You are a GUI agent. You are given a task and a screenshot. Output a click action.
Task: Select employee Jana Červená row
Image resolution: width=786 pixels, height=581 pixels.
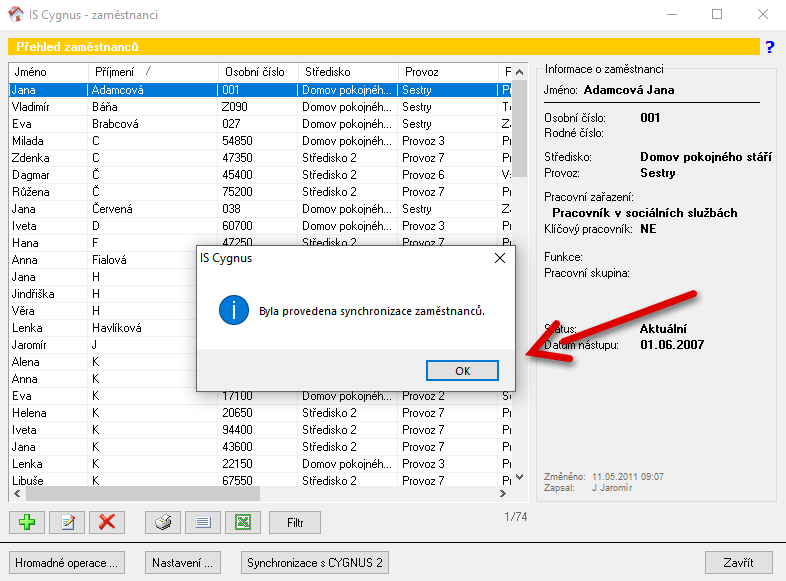(x=261, y=209)
